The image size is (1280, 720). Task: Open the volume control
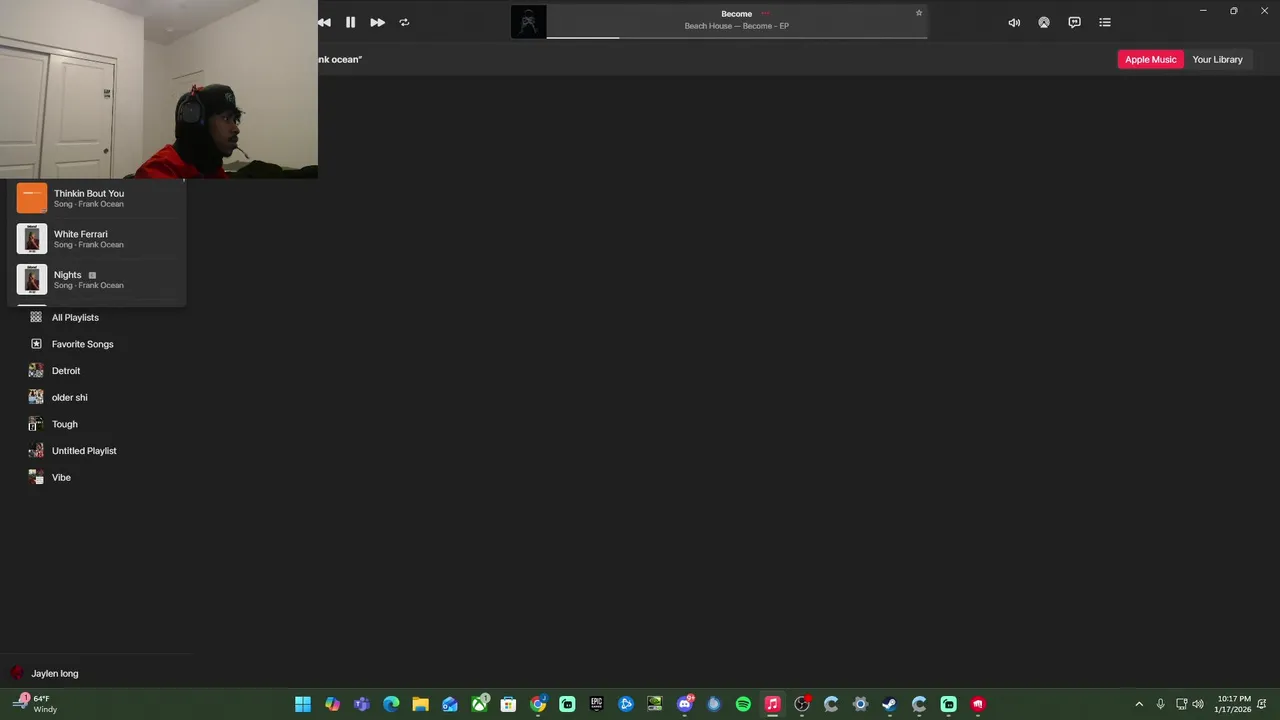click(x=1014, y=22)
